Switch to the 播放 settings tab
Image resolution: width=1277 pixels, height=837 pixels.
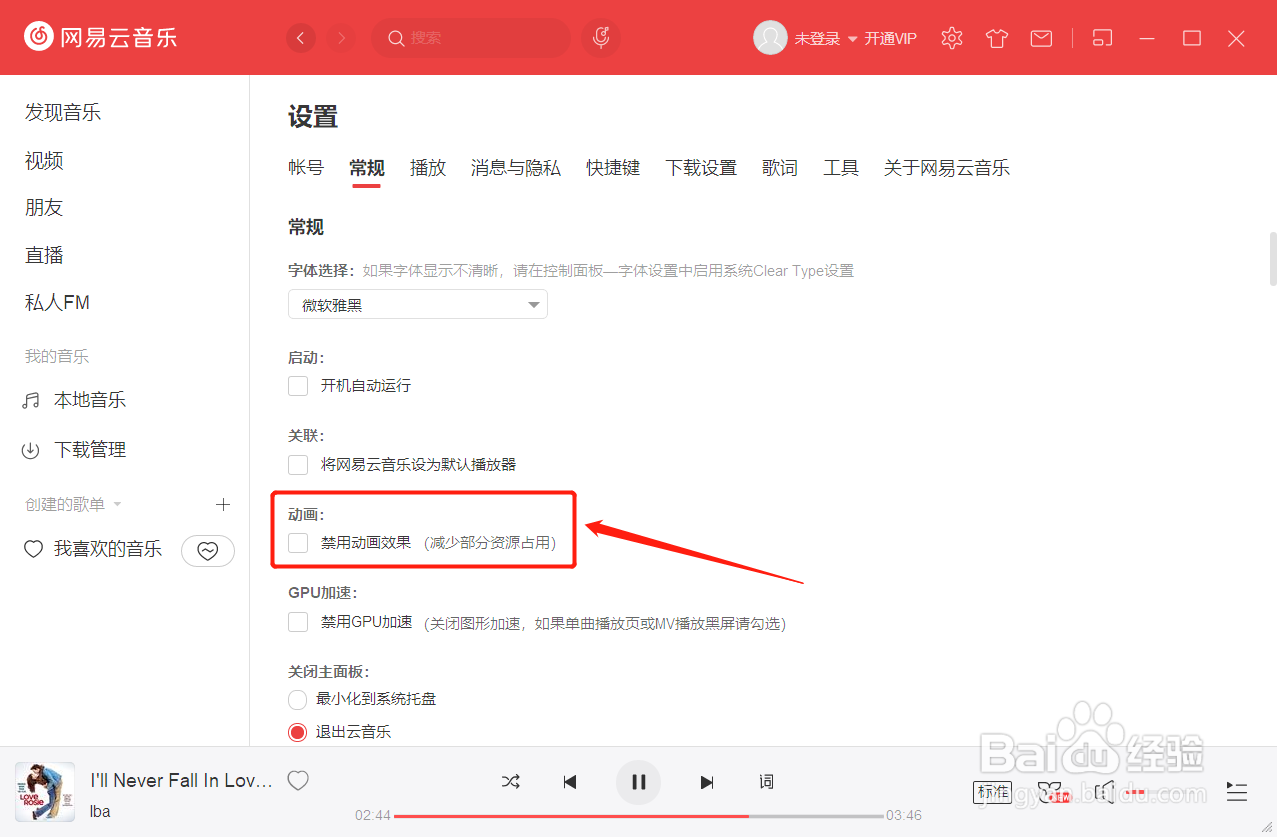pyautogui.click(x=427, y=167)
